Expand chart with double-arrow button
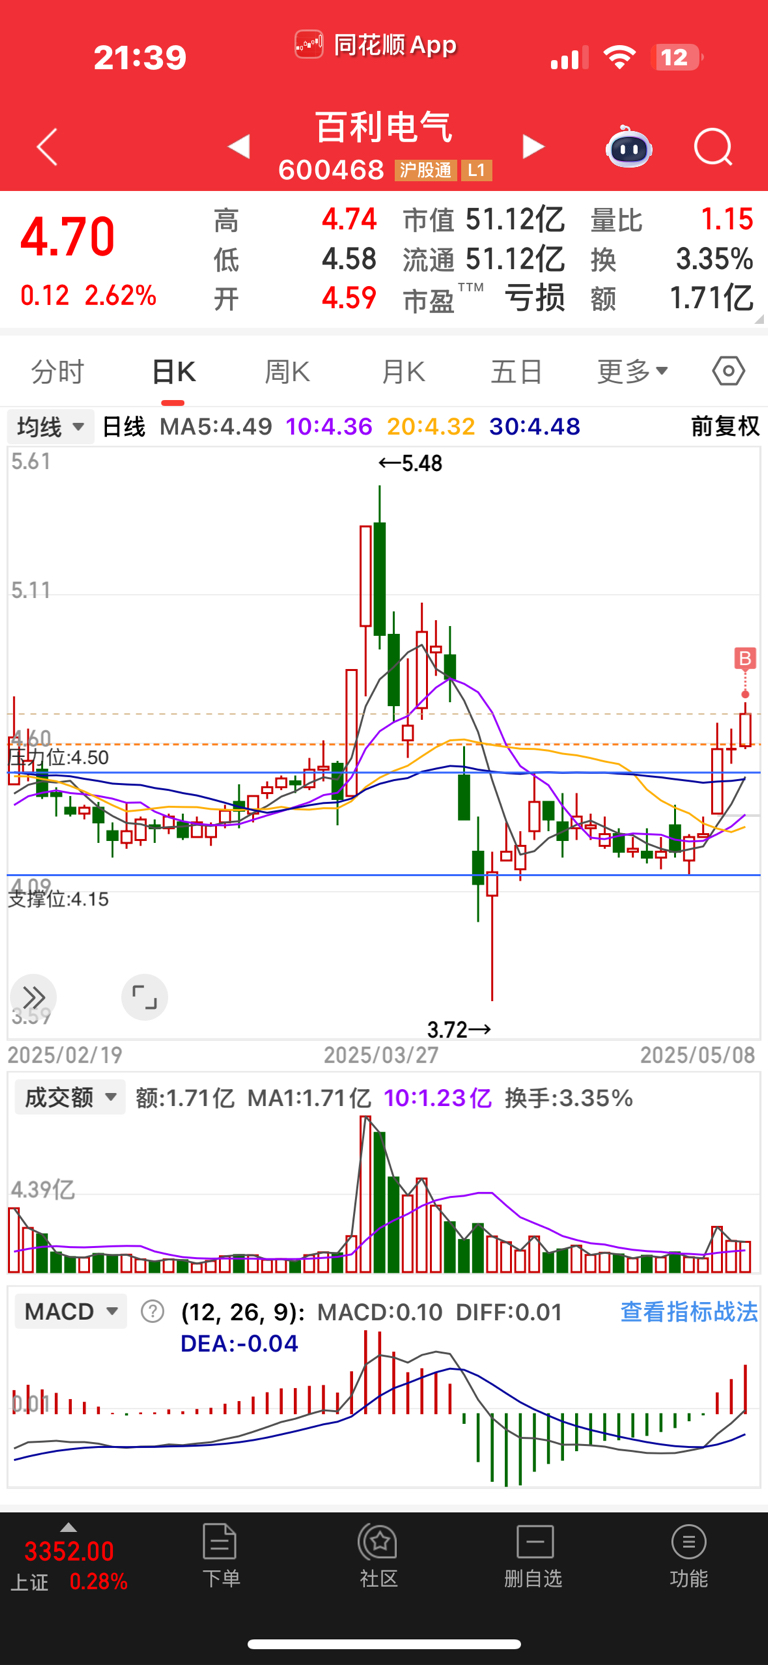 pyautogui.click(x=34, y=997)
